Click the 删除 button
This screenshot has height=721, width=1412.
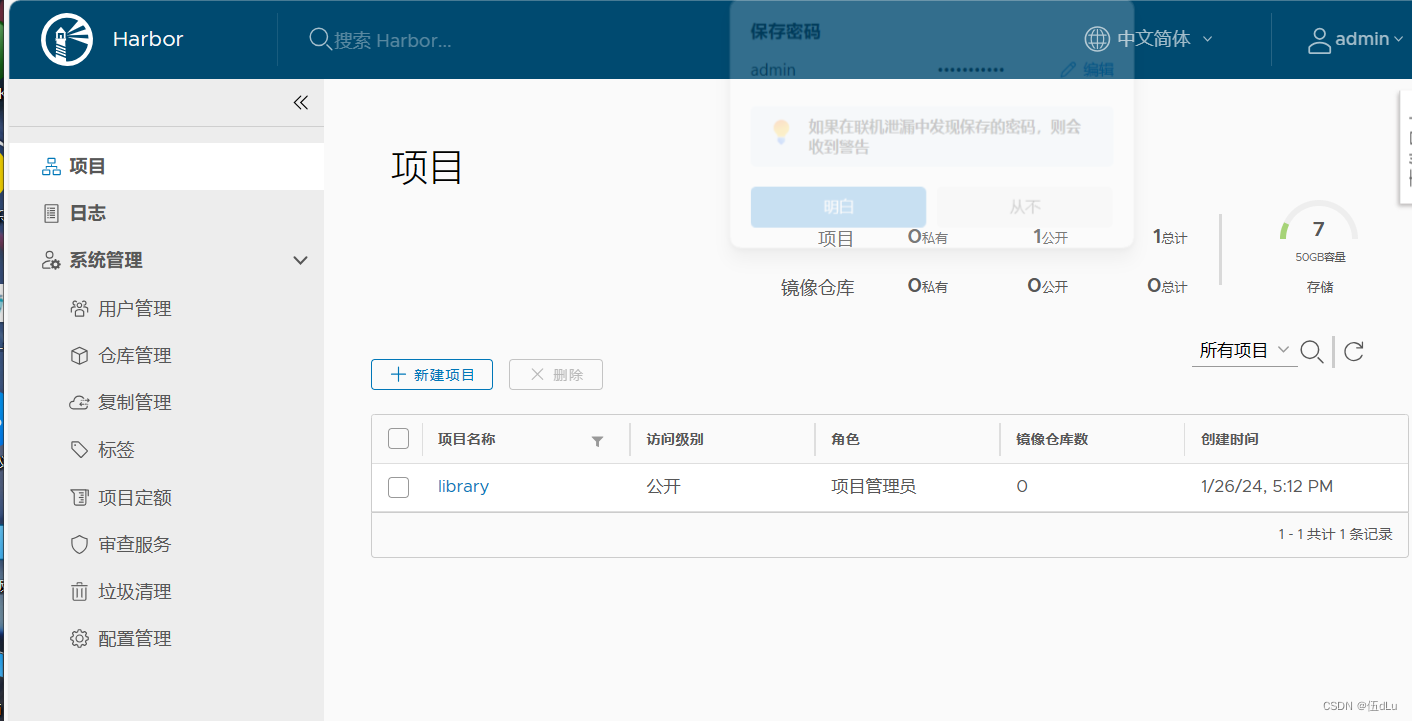[556, 374]
